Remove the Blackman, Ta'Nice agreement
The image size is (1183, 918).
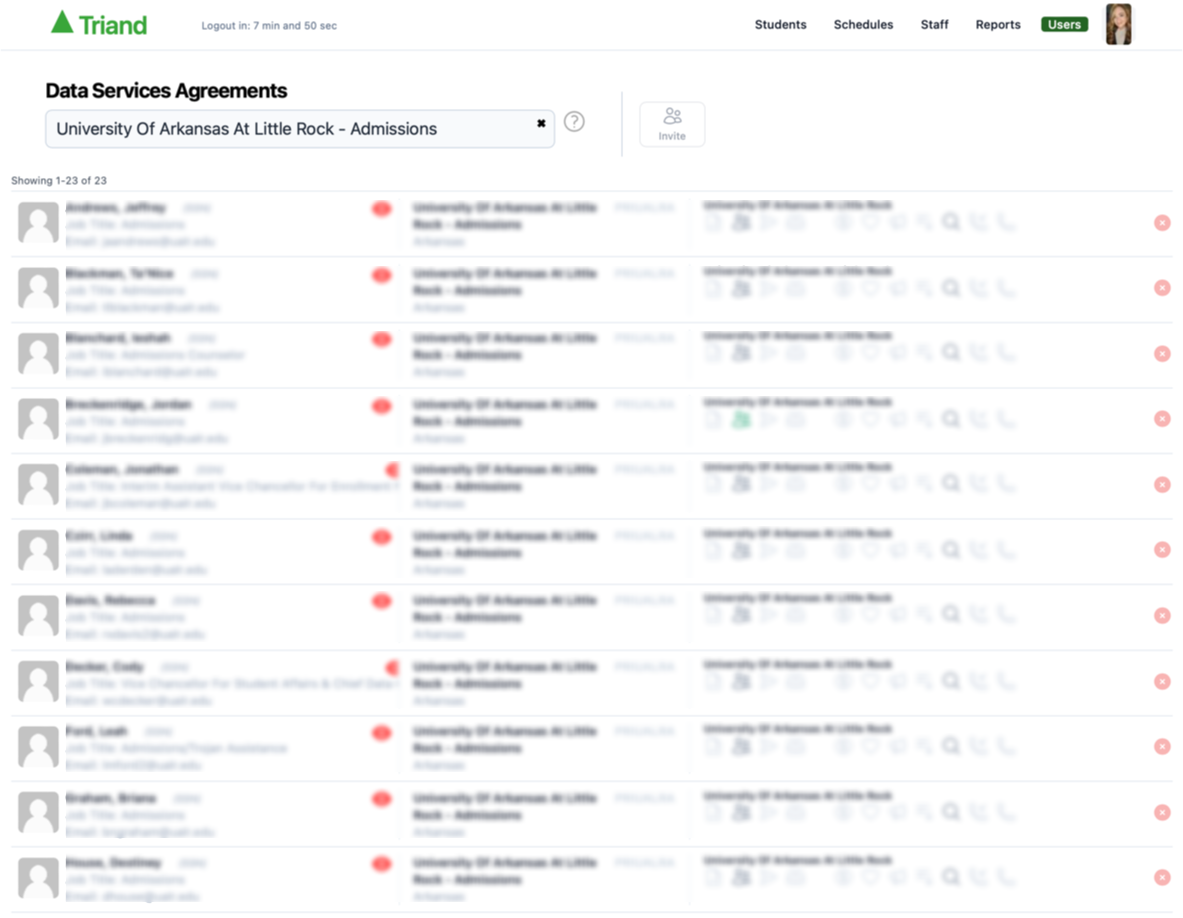pyautogui.click(x=1162, y=287)
